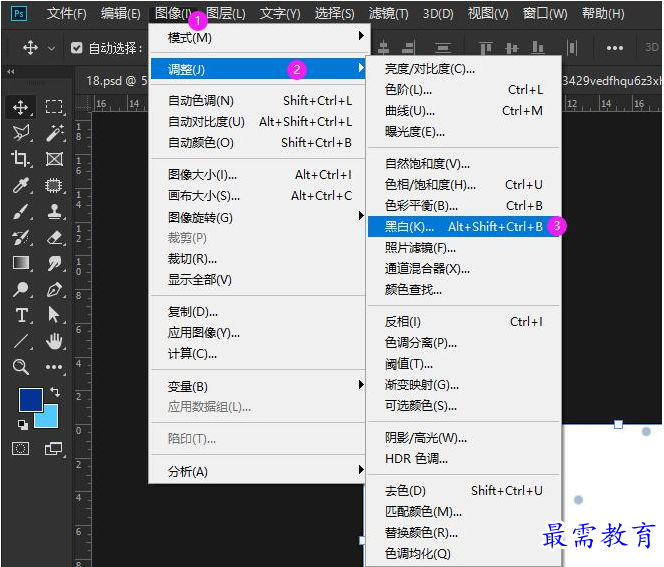Viewport: 664px width, 567px height.
Task: Choose 反相(I) command
Action: (464, 322)
